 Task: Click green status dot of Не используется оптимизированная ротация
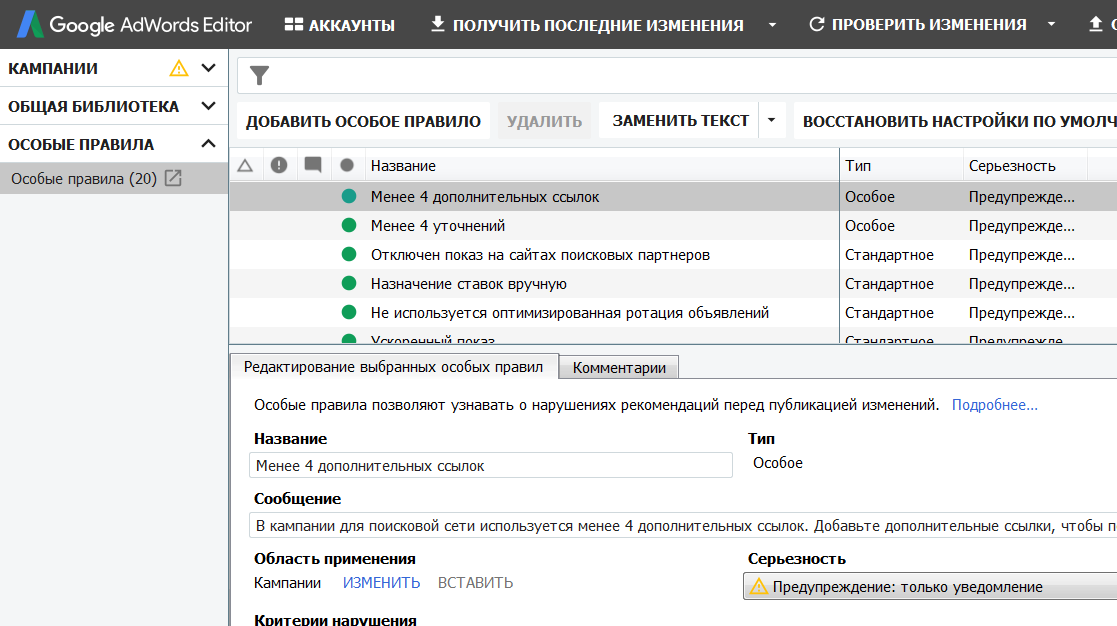348,312
